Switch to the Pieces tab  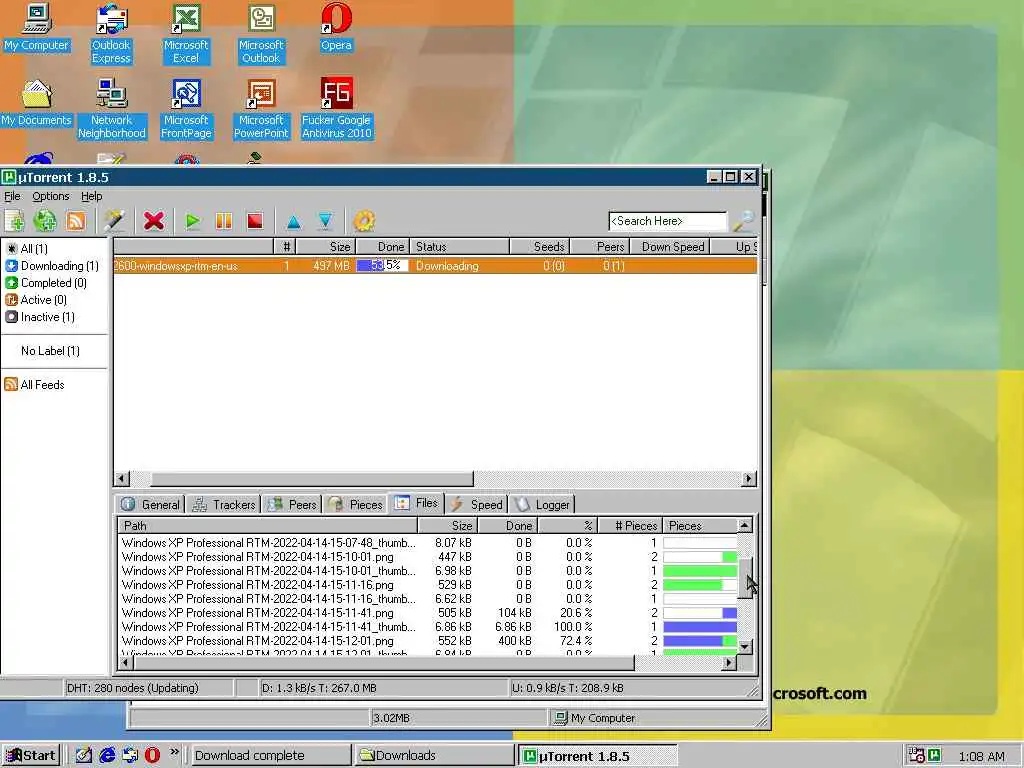[x=356, y=504]
